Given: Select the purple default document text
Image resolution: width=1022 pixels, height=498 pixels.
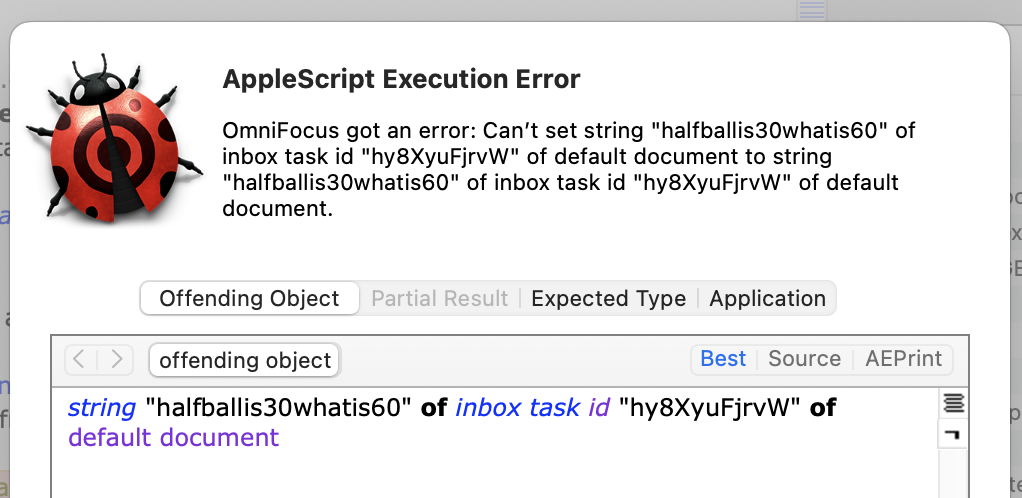Looking at the screenshot, I should (173, 437).
